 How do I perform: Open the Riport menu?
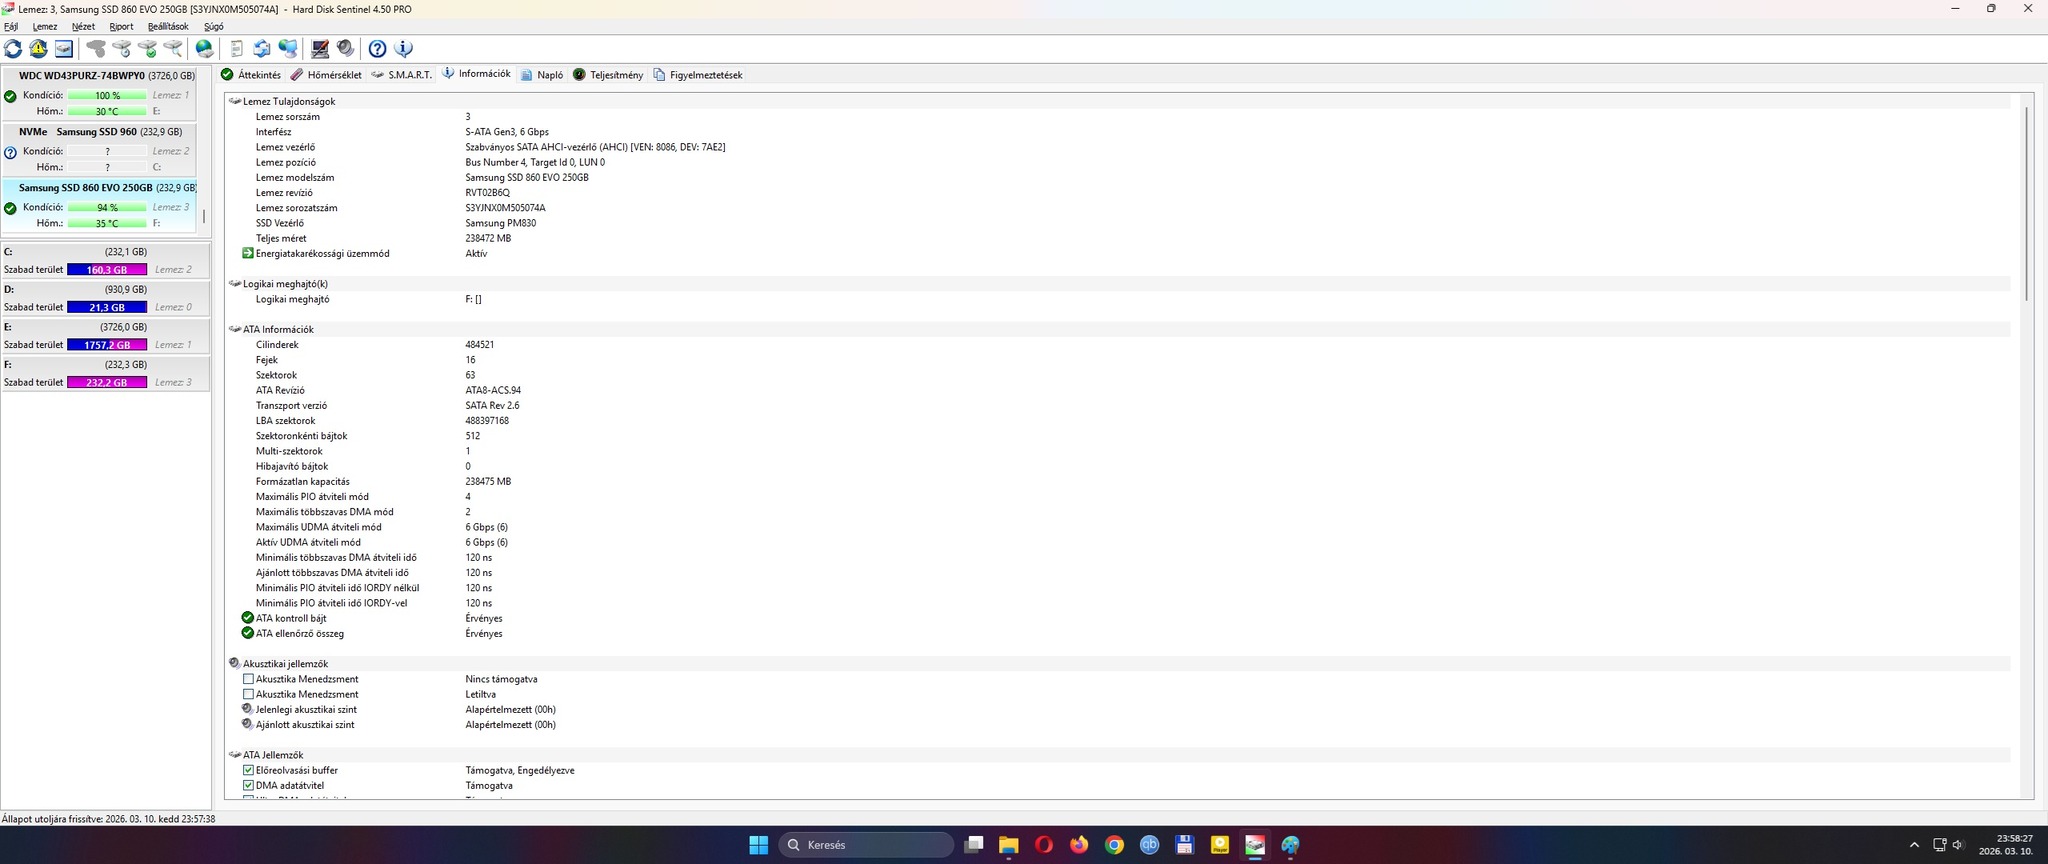coord(121,27)
